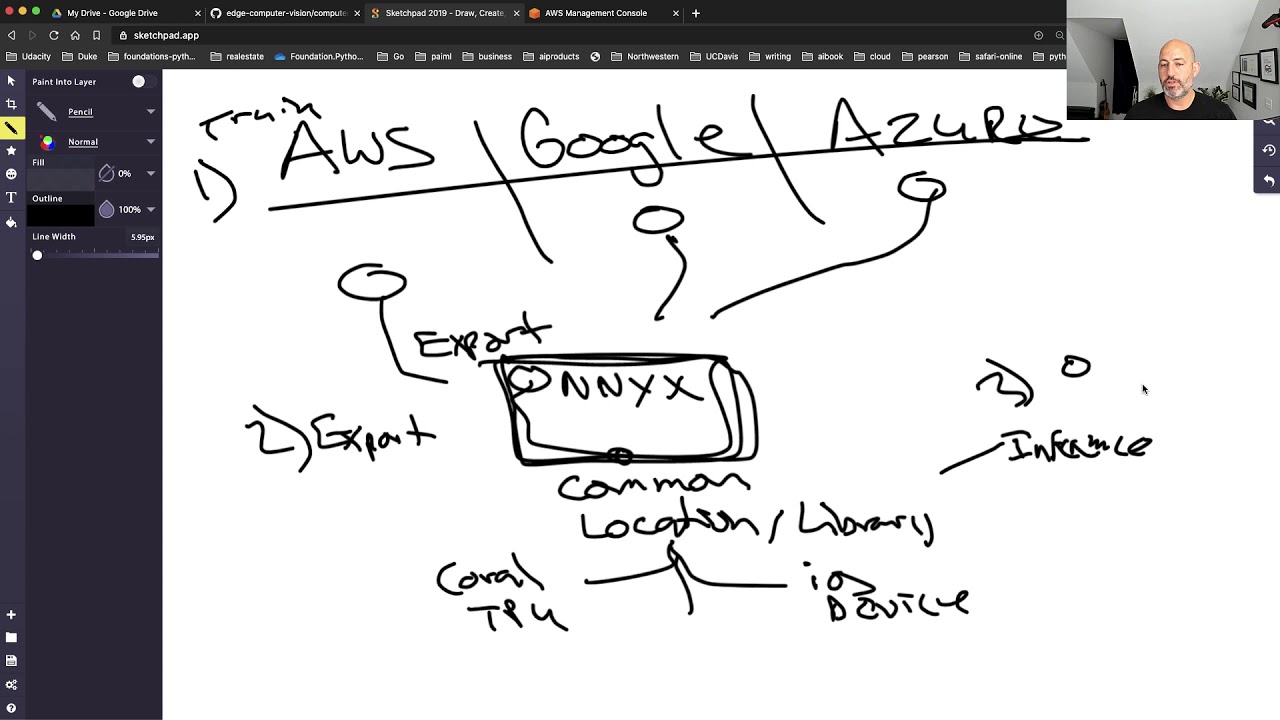This screenshot has width=1280, height=720.
Task: Click the Pencil label link
Action: (80, 112)
